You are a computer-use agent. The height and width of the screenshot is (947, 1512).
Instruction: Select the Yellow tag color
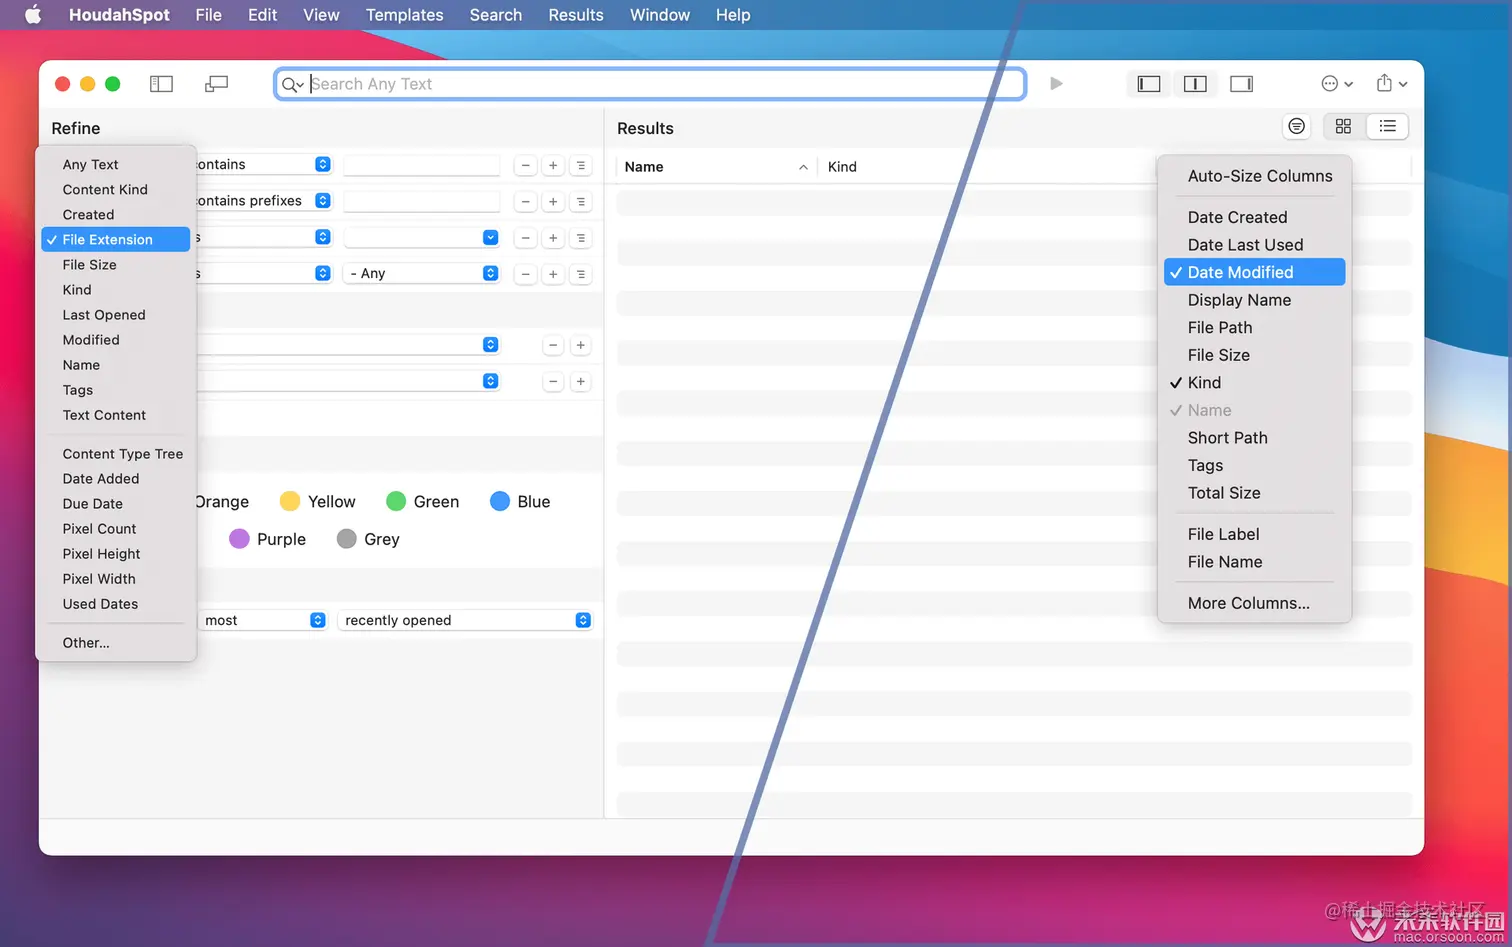tap(318, 501)
